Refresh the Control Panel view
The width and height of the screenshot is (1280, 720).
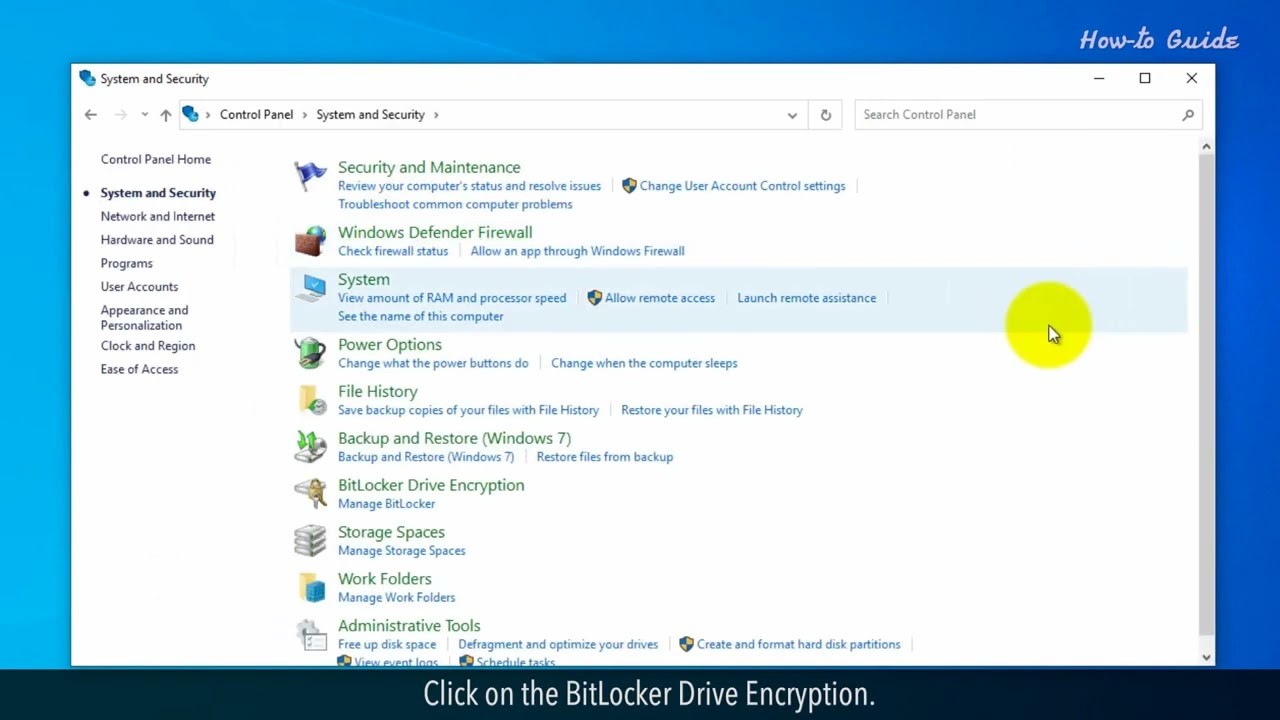[826, 114]
